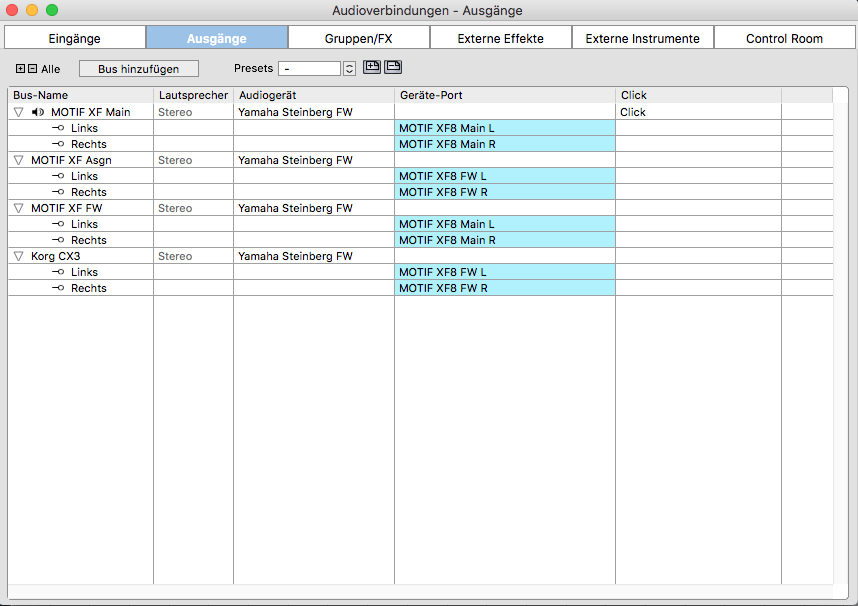Screen dimensions: 858x606
Task: Click connector icon of MOTIF XF FW Rechts
Action: 58,240
